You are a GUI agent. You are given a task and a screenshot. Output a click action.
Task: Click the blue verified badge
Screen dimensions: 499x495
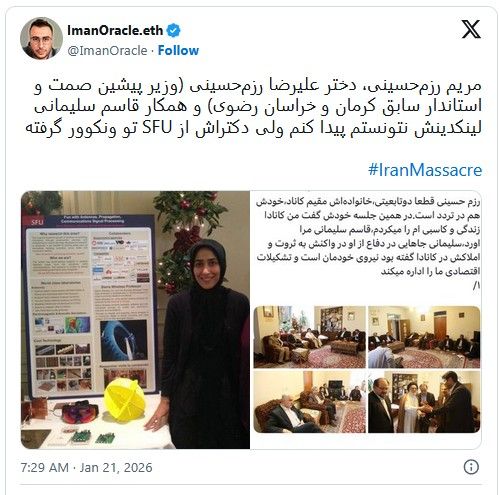[x=173, y=30]
